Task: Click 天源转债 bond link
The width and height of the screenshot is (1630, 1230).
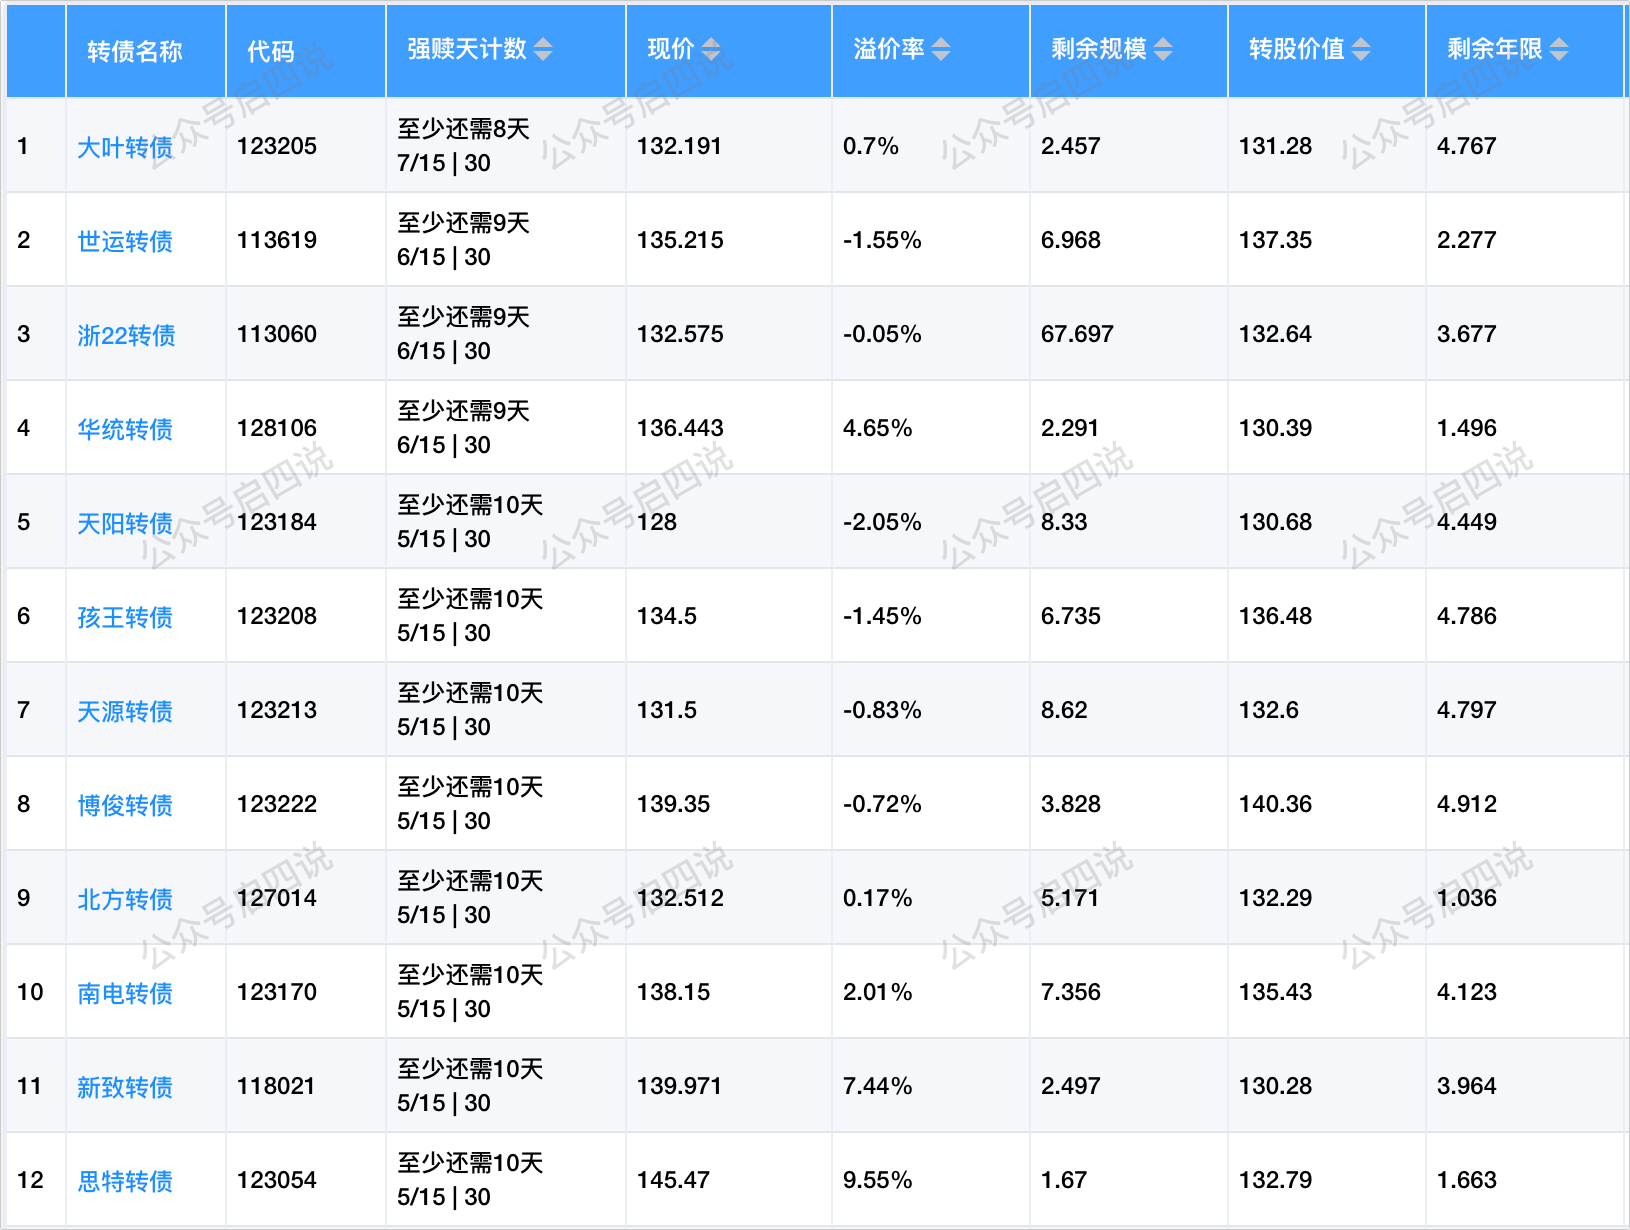Action: 125,712
